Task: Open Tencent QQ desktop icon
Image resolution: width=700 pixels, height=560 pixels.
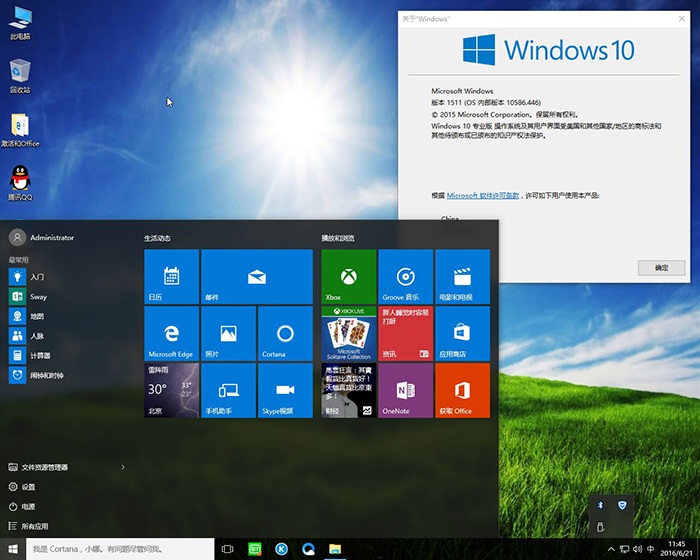Action: pyautogui.click(x=20, y=182)
